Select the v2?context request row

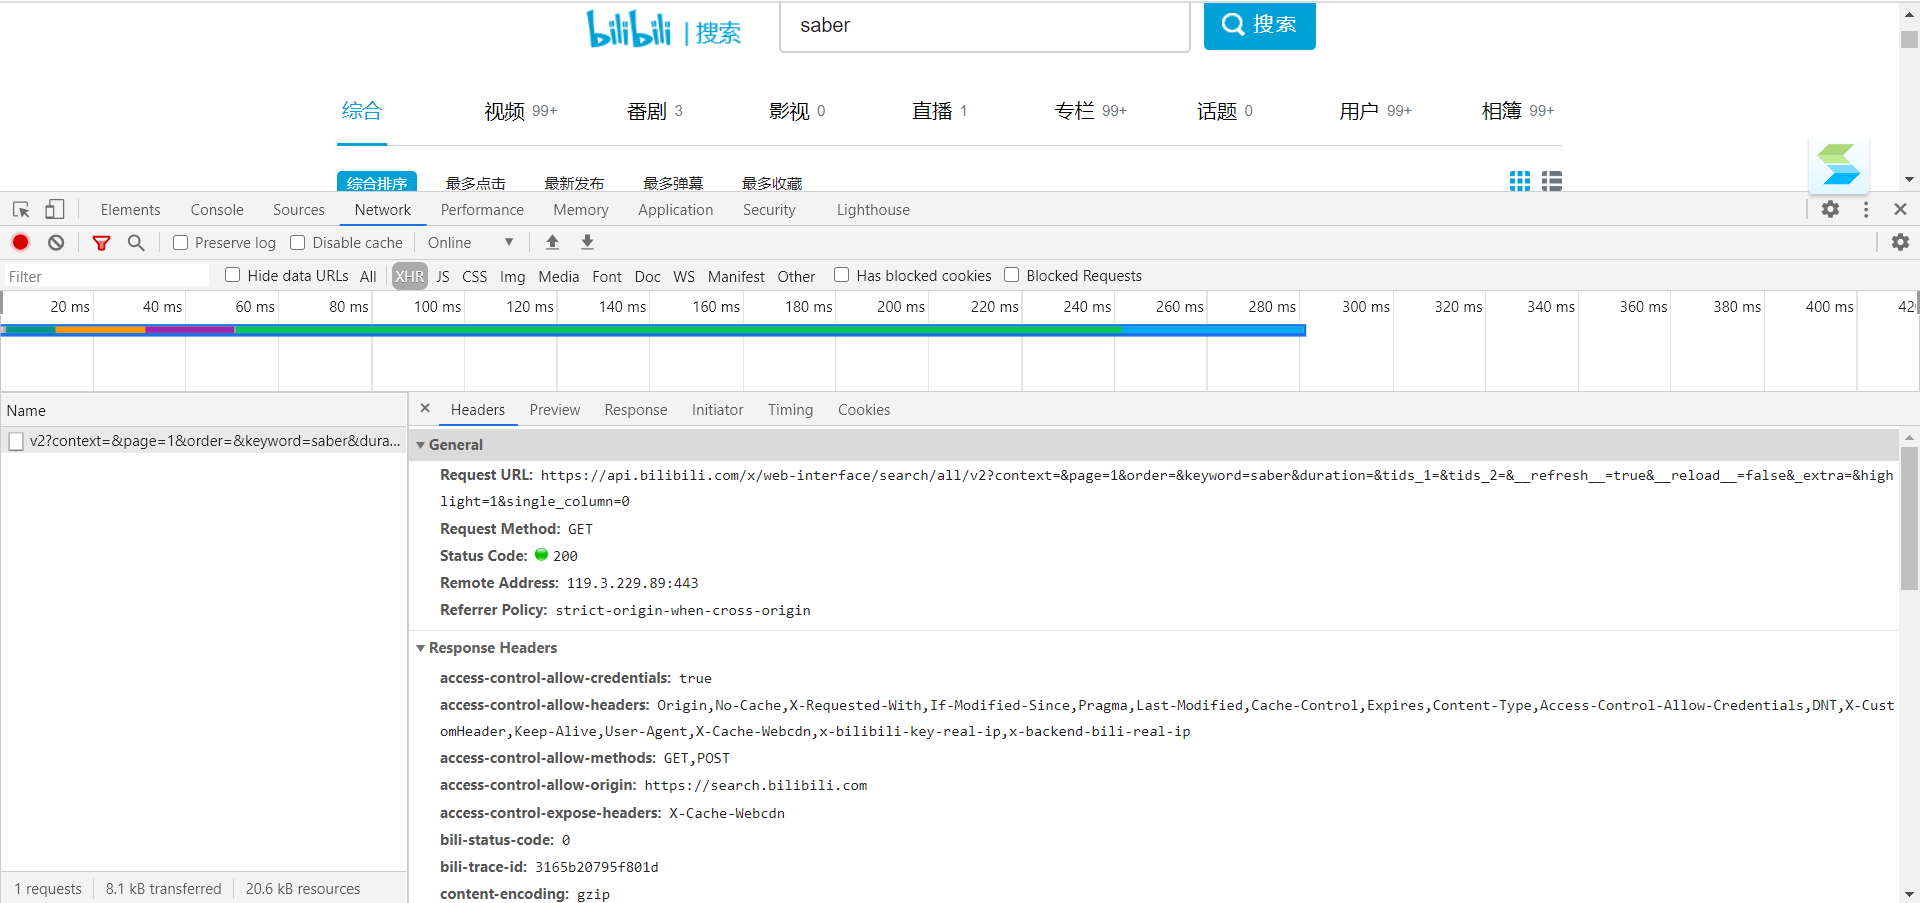[204, 441]
